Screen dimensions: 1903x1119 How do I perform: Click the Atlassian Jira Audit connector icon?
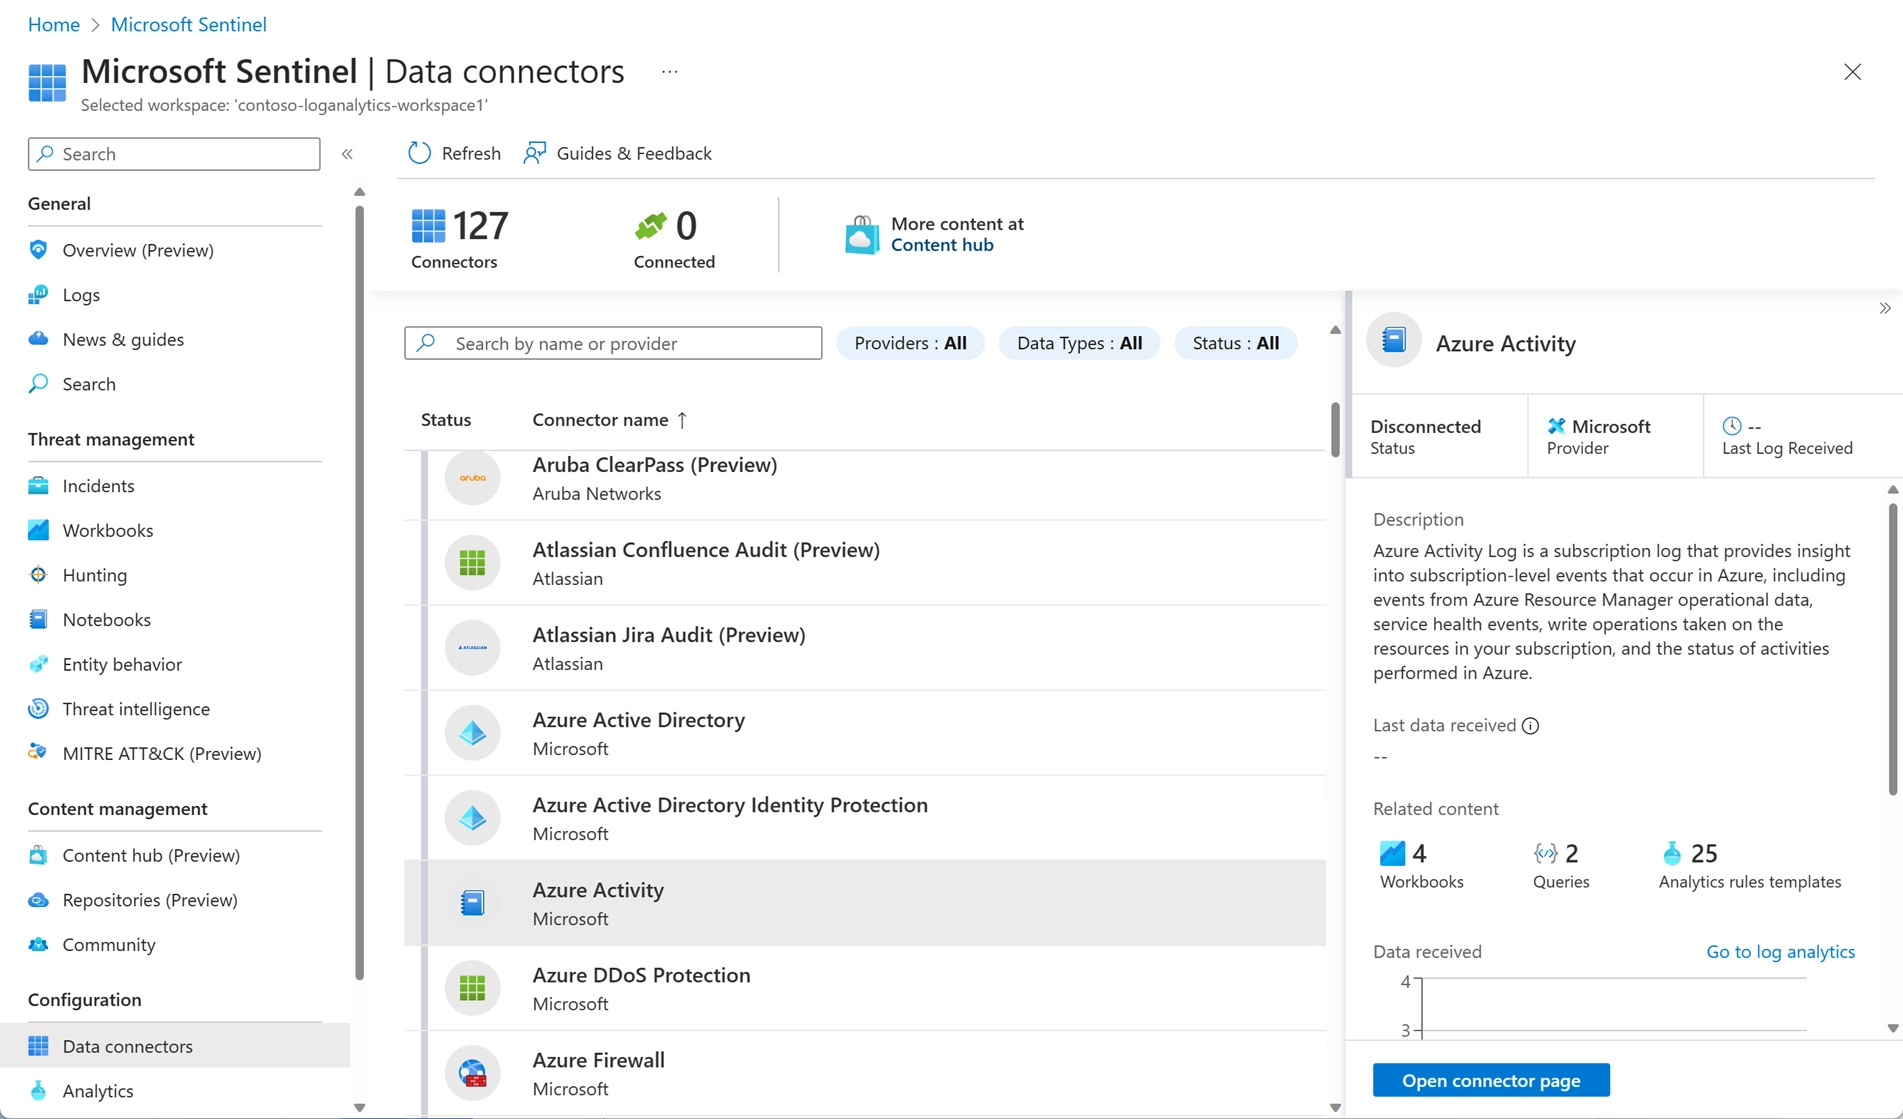coord(472,648)
